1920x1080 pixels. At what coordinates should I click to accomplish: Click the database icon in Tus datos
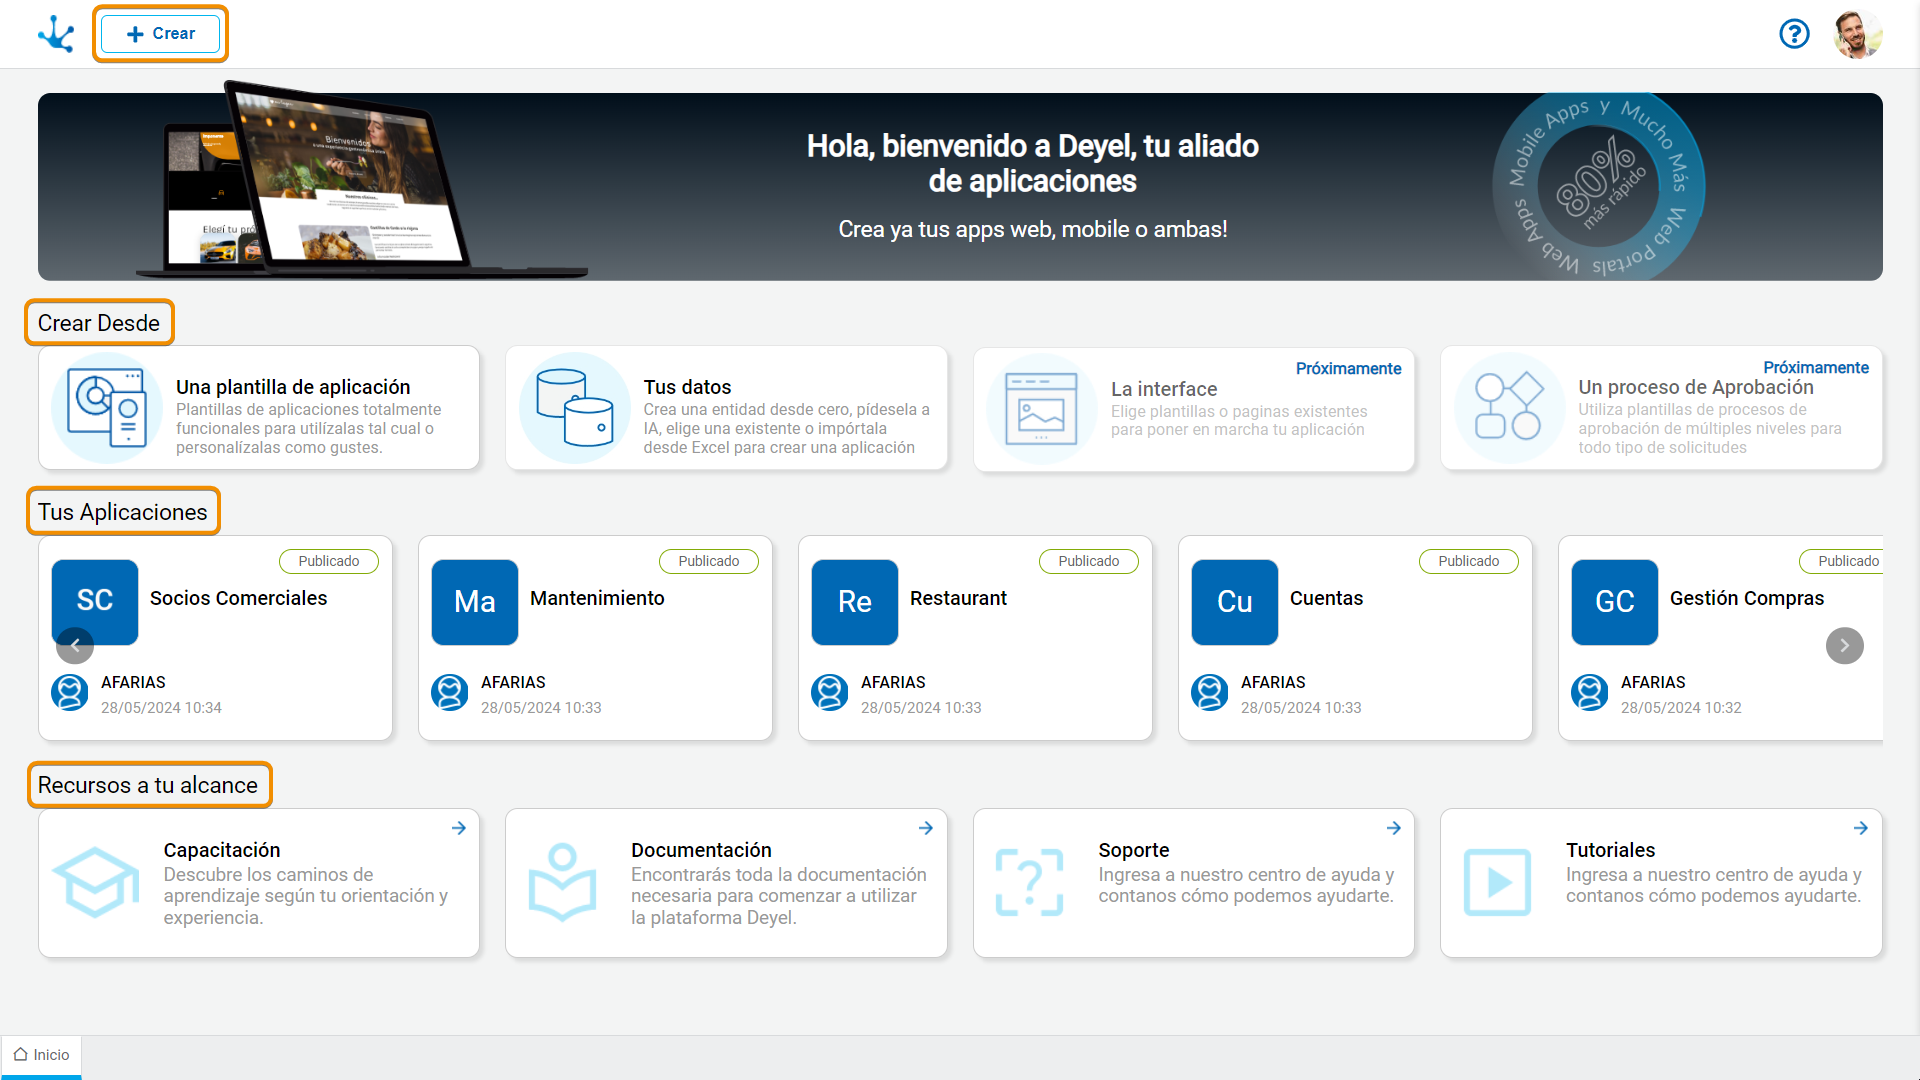pos(574,408)
